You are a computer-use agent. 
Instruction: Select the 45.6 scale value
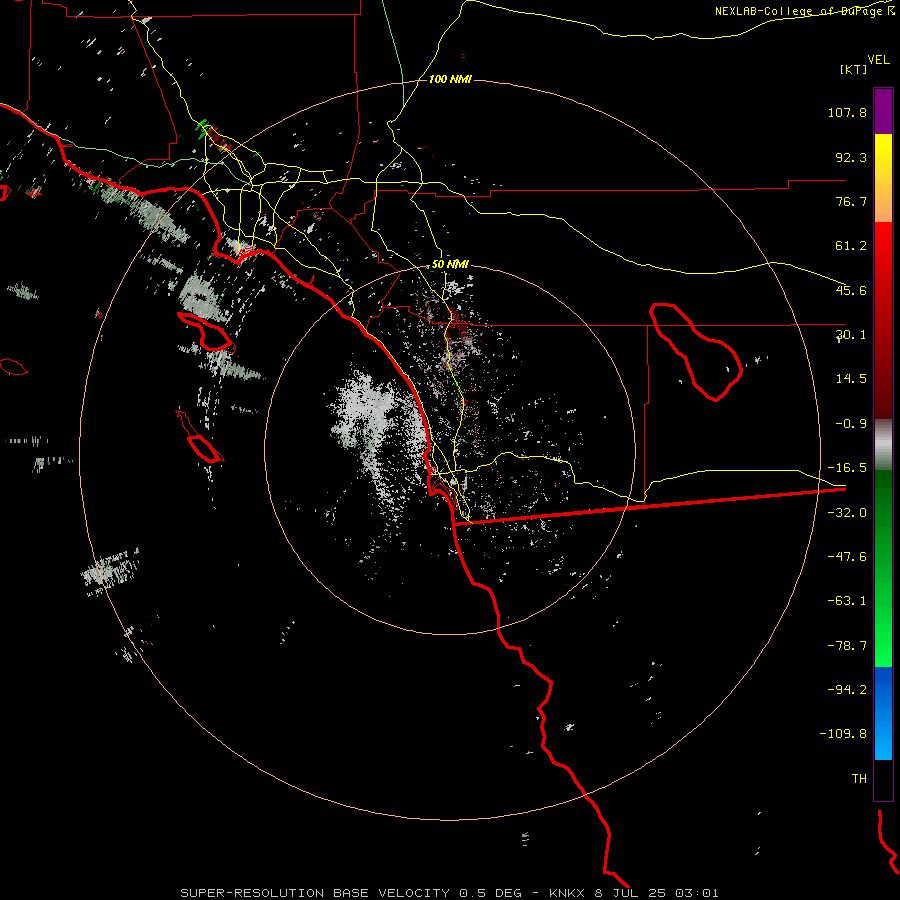click(x=851, y=290)
